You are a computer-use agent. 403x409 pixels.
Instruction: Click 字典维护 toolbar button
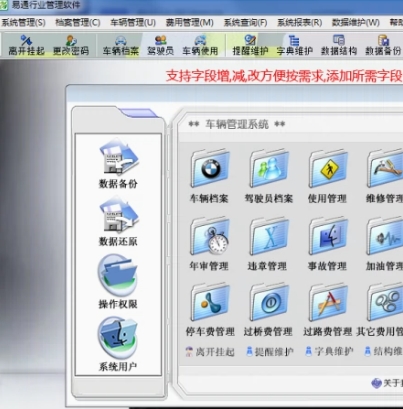click(294, 45)
